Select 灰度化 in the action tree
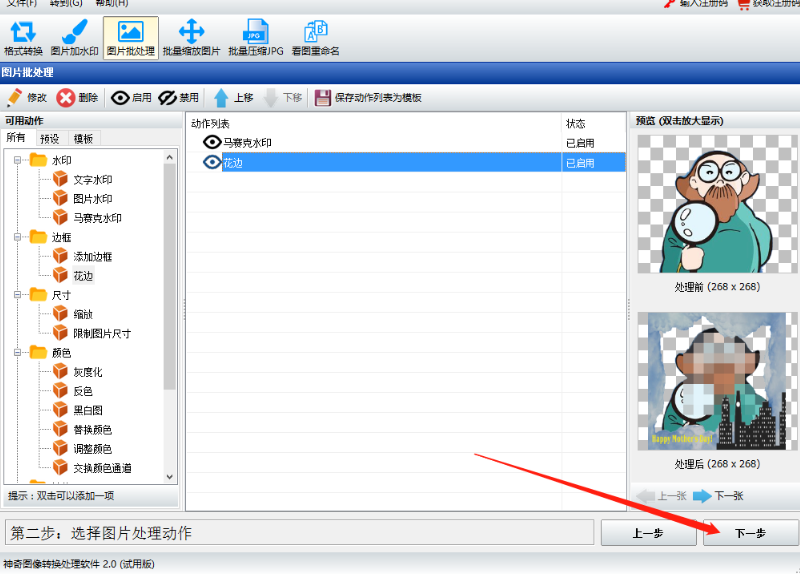The image size is (800, 574). pyautogui.click(x=88, y=372)
